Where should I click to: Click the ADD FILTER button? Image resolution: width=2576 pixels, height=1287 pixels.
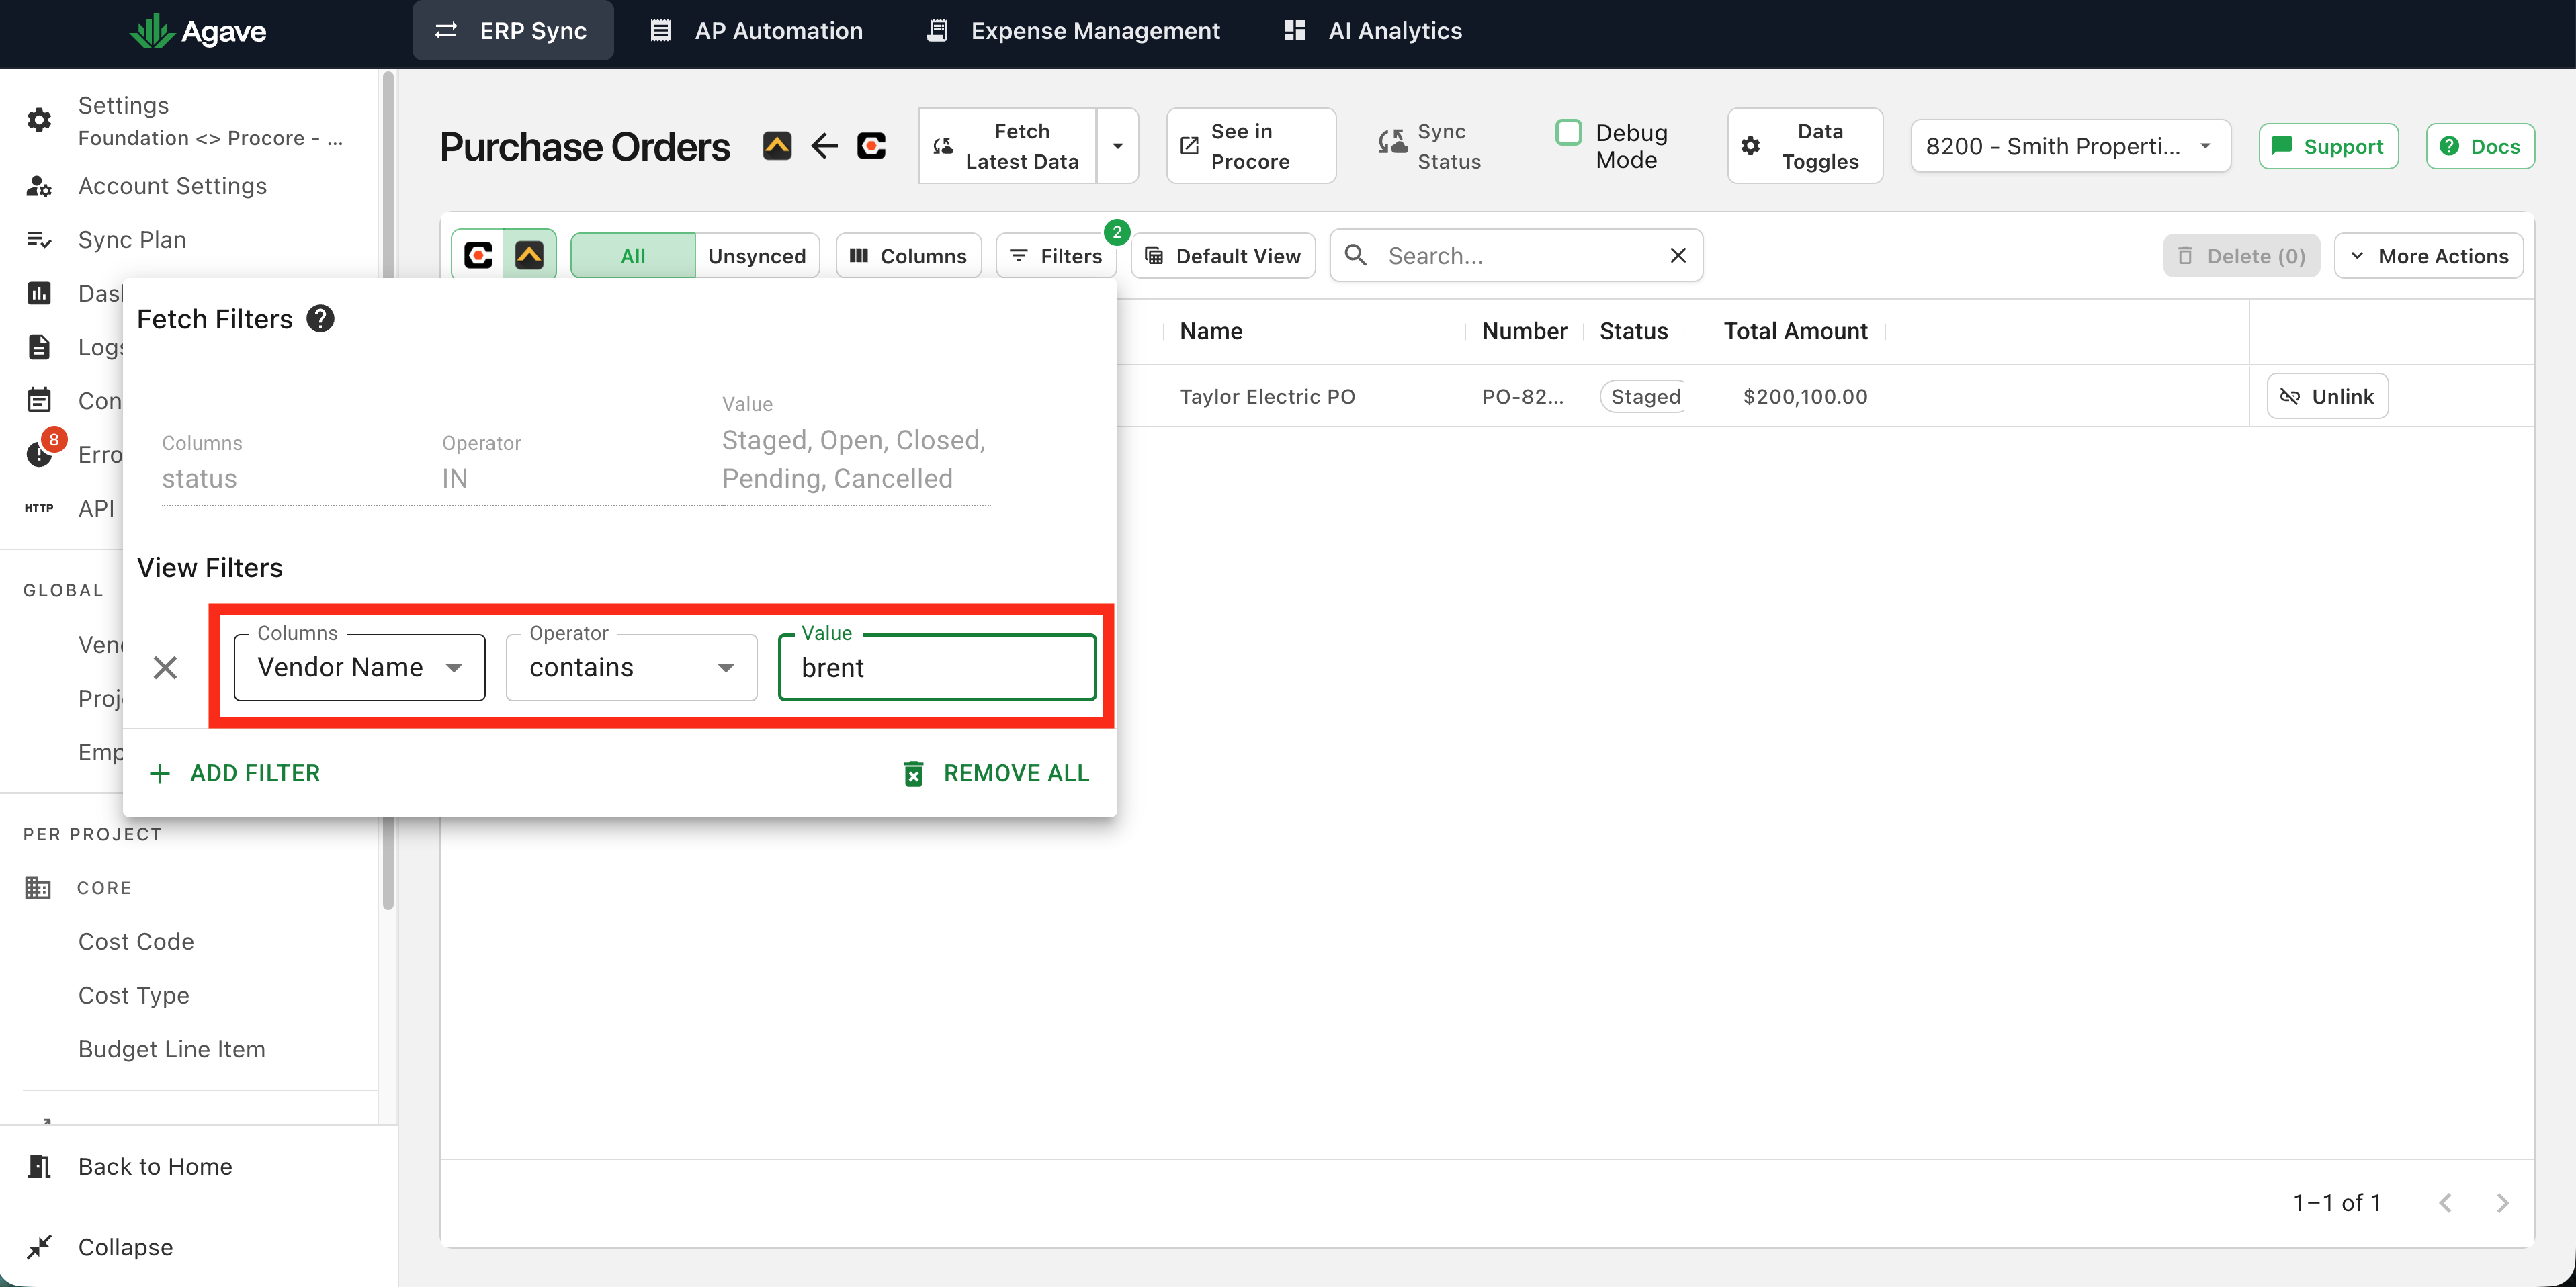(234, 773)
